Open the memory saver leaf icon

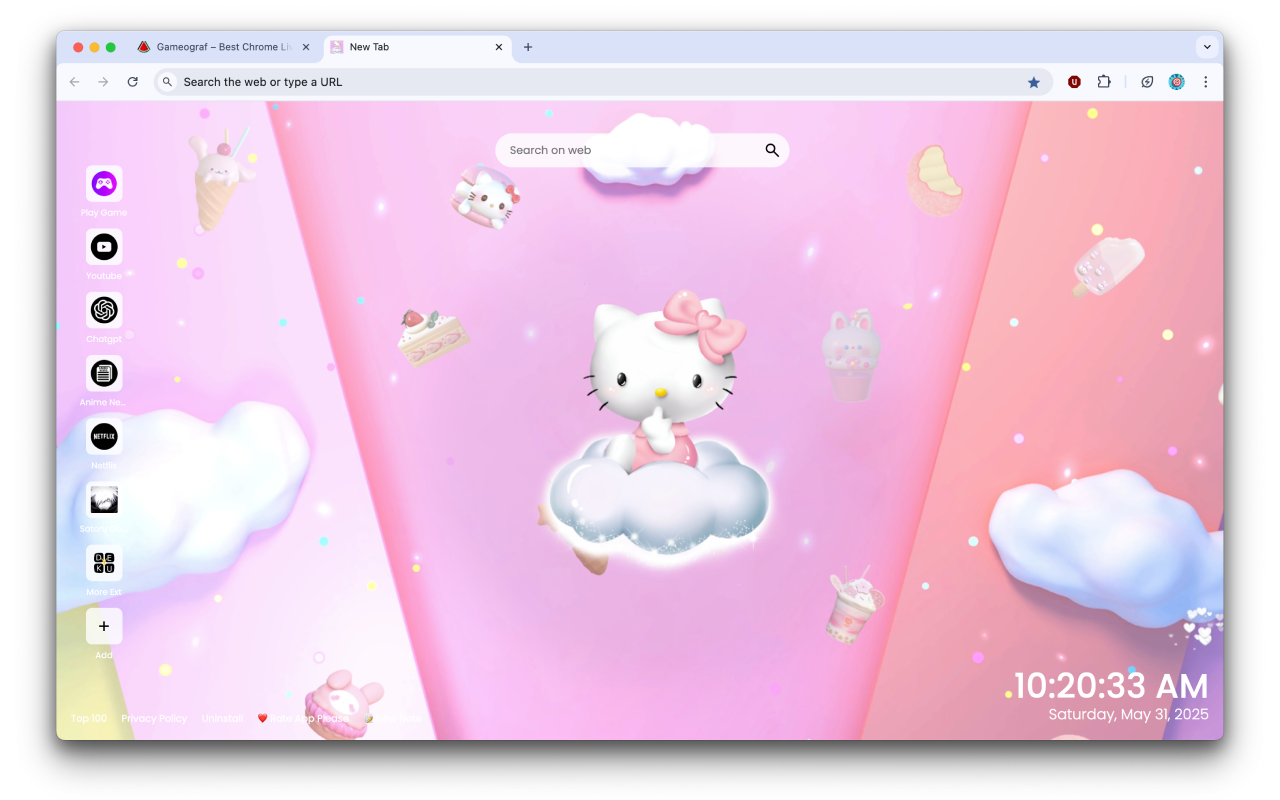(x=1147, y=82)
